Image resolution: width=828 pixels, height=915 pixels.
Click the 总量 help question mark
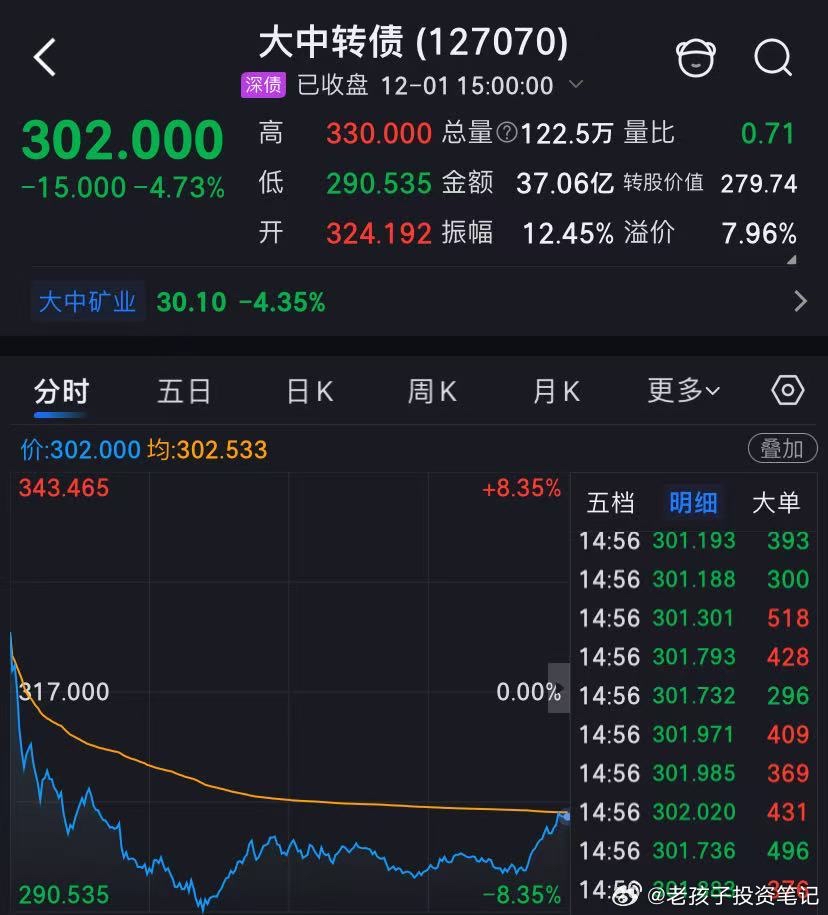506,133
